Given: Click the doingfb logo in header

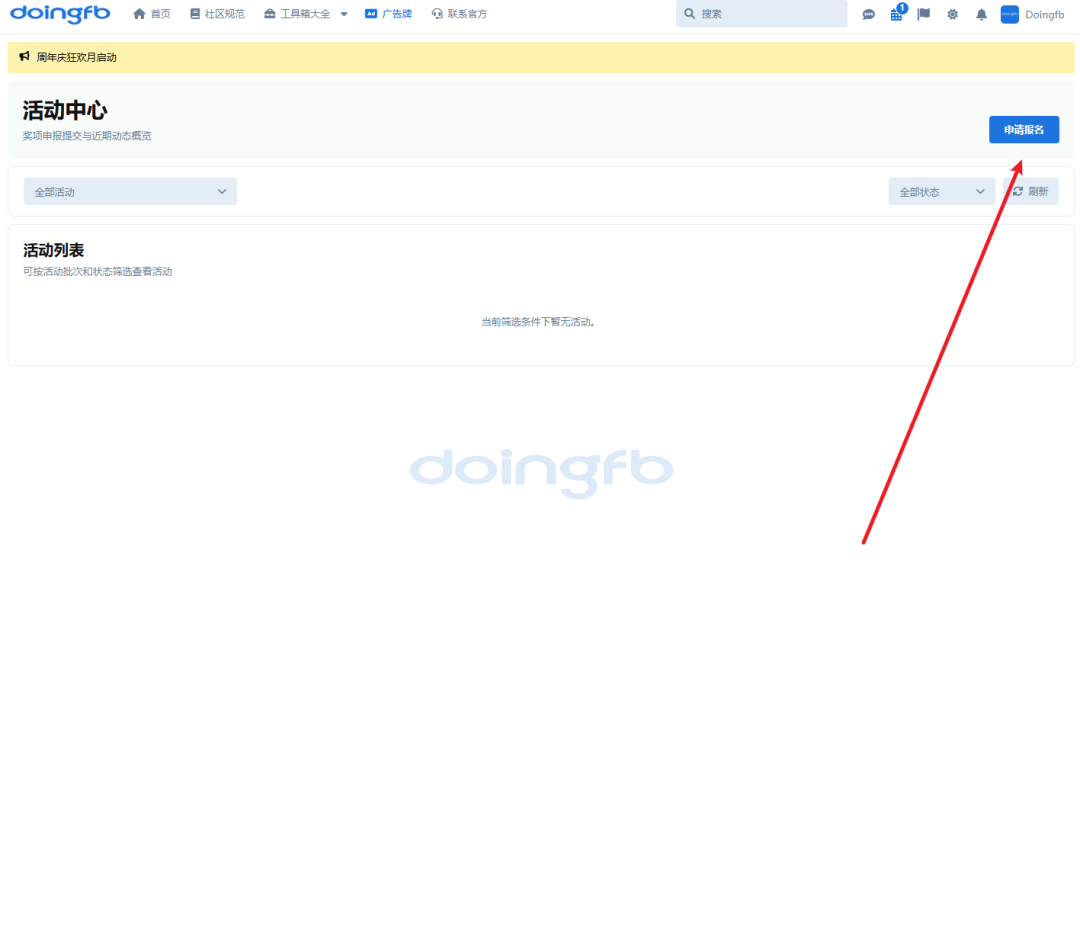Looking at the screenshot, I should (x=60, y=14).
